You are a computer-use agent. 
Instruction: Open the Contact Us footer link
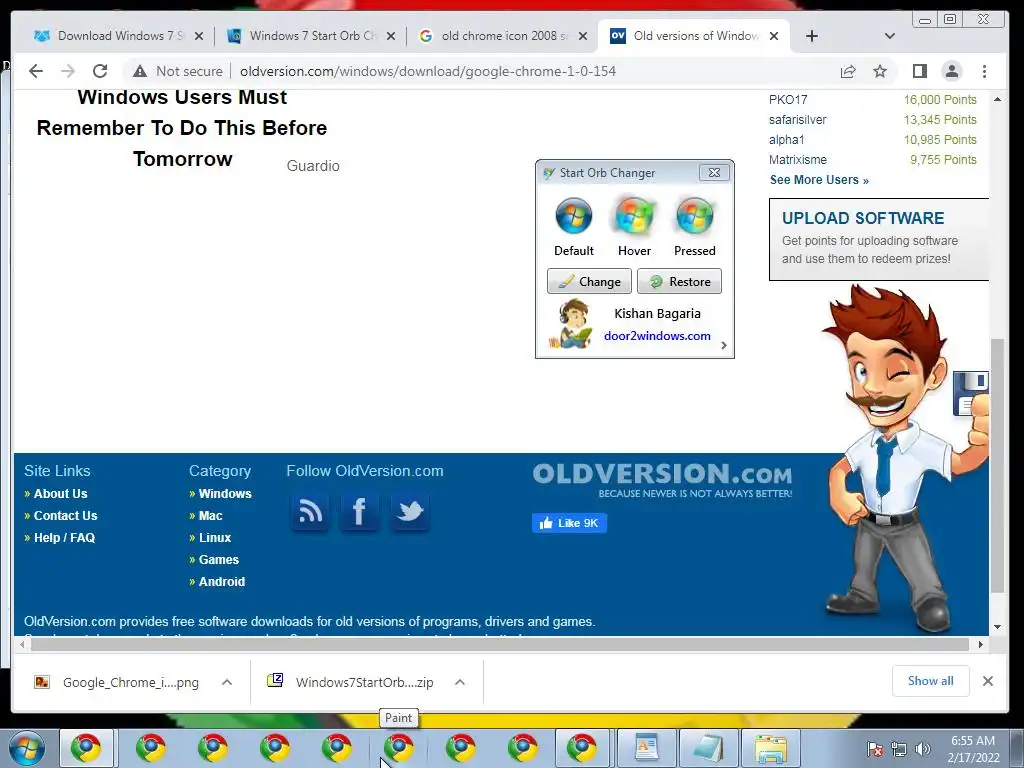tap(65, 516)
